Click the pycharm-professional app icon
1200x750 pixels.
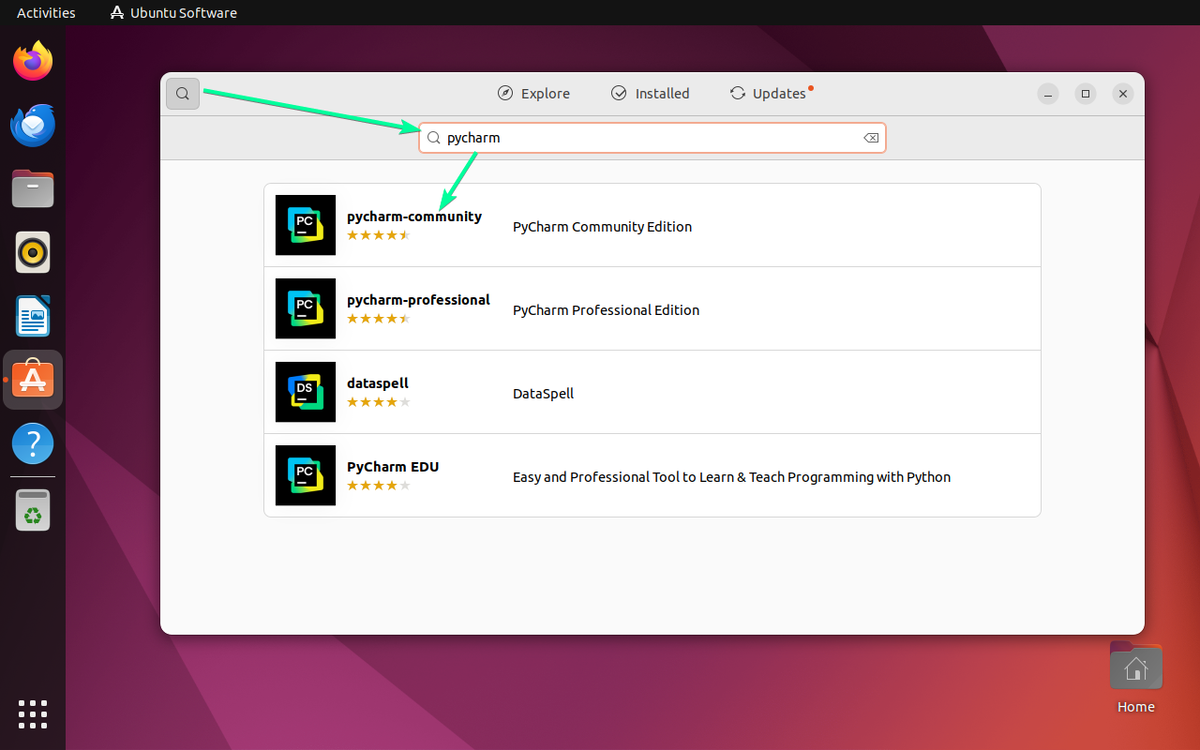point(305,308)
